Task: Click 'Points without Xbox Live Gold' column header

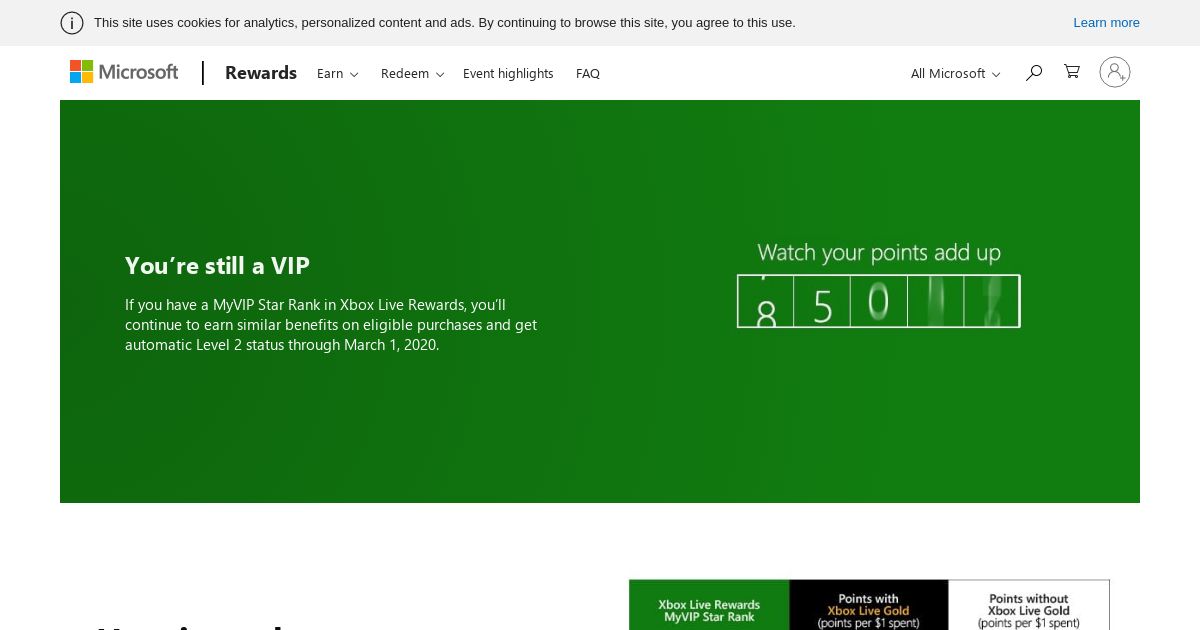Action: tap(1029, 610)
